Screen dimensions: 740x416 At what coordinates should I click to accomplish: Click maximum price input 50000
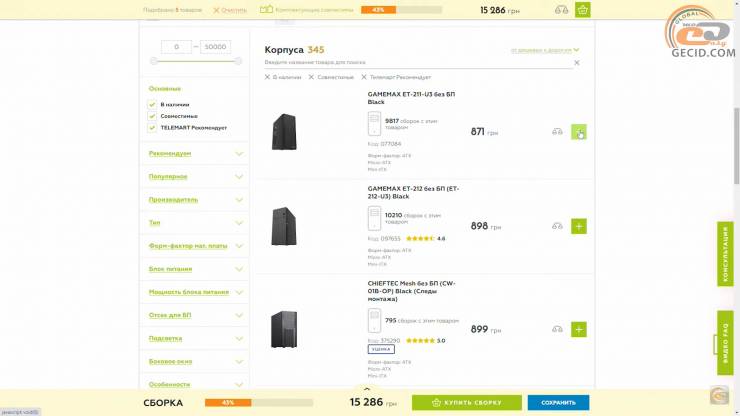(x=215, y=47)
